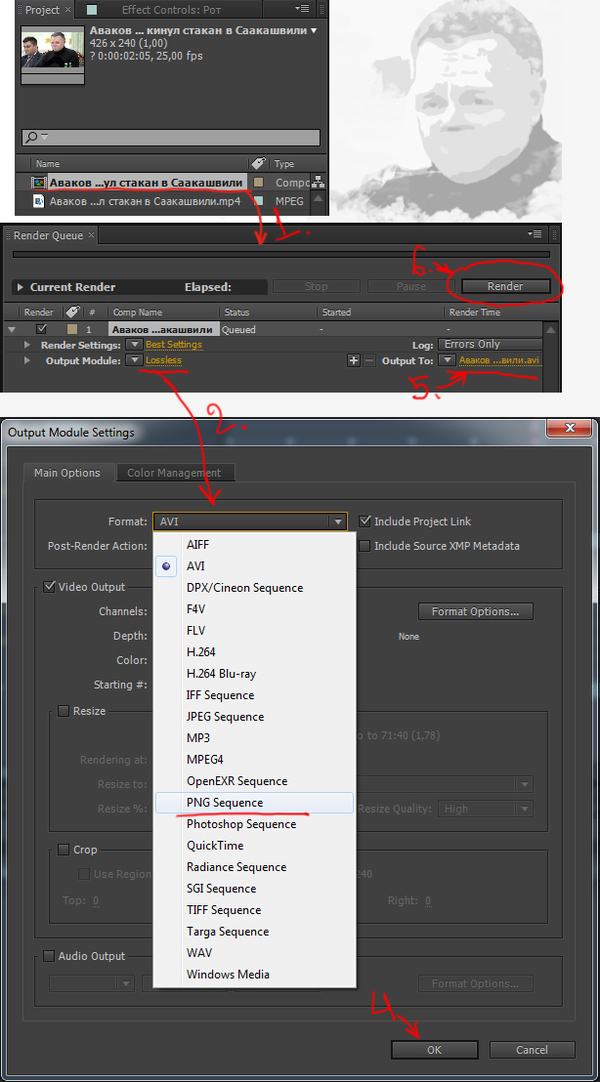Open Log dropdown showing Errors Only
The width and height of the screenshot is (600, 1082).
[490, 344]
